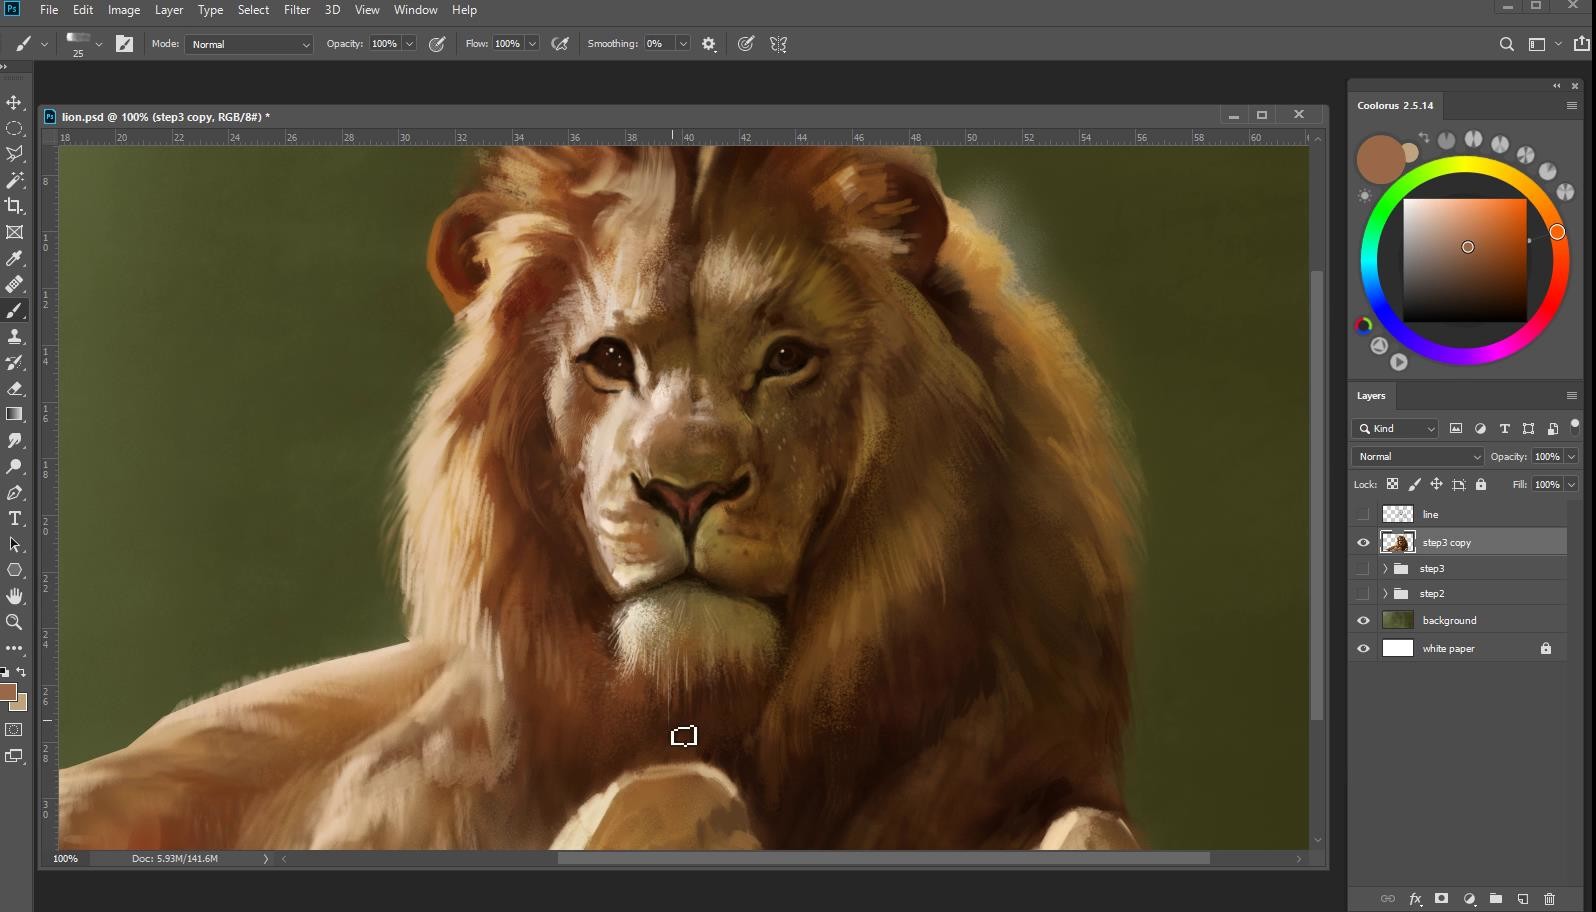The image size is (1596, 912).
Task: Click Coolorus foreground color circle
Action: coord(1380,160)
